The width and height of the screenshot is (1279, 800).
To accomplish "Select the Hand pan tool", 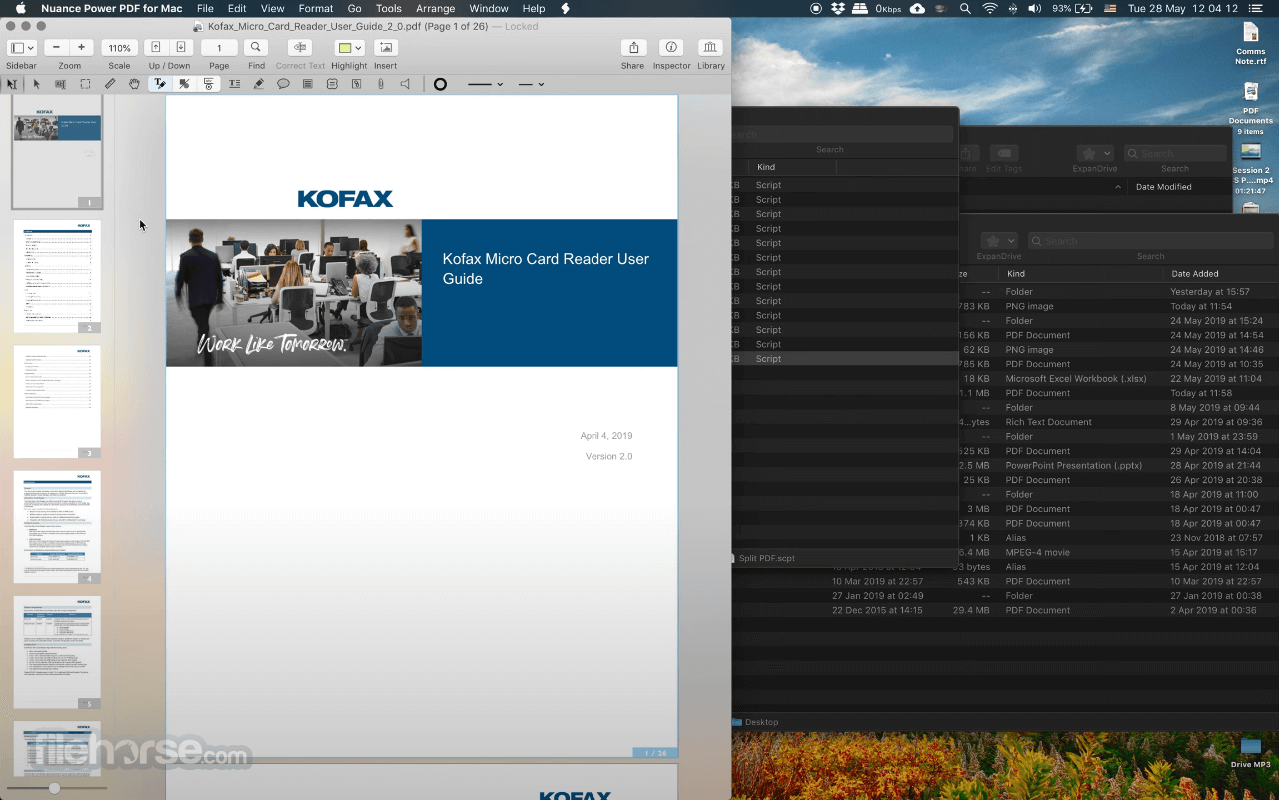I will (134, 84).
